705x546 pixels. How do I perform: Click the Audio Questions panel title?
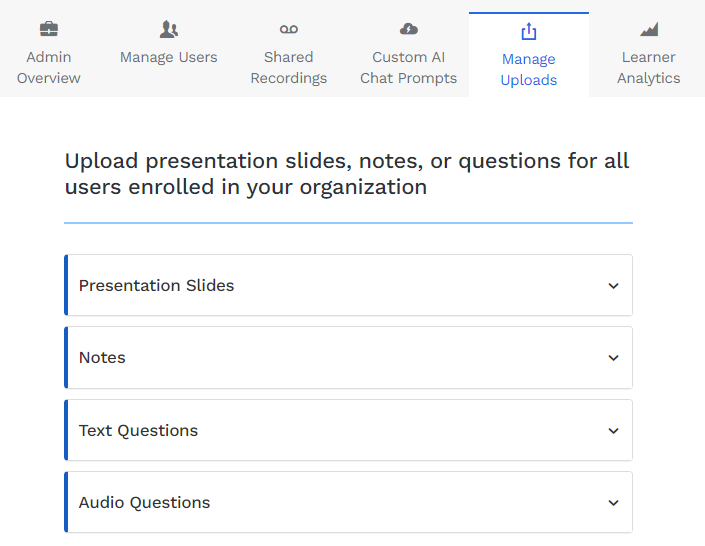tap(144, 502)
